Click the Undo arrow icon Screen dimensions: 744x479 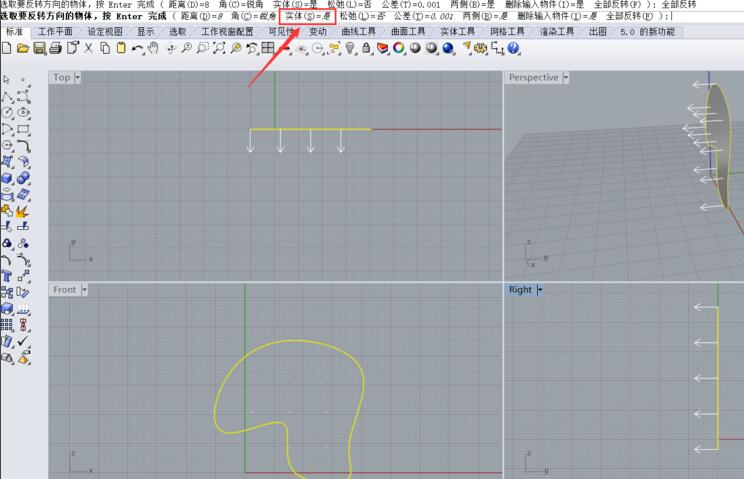(138, 48)
